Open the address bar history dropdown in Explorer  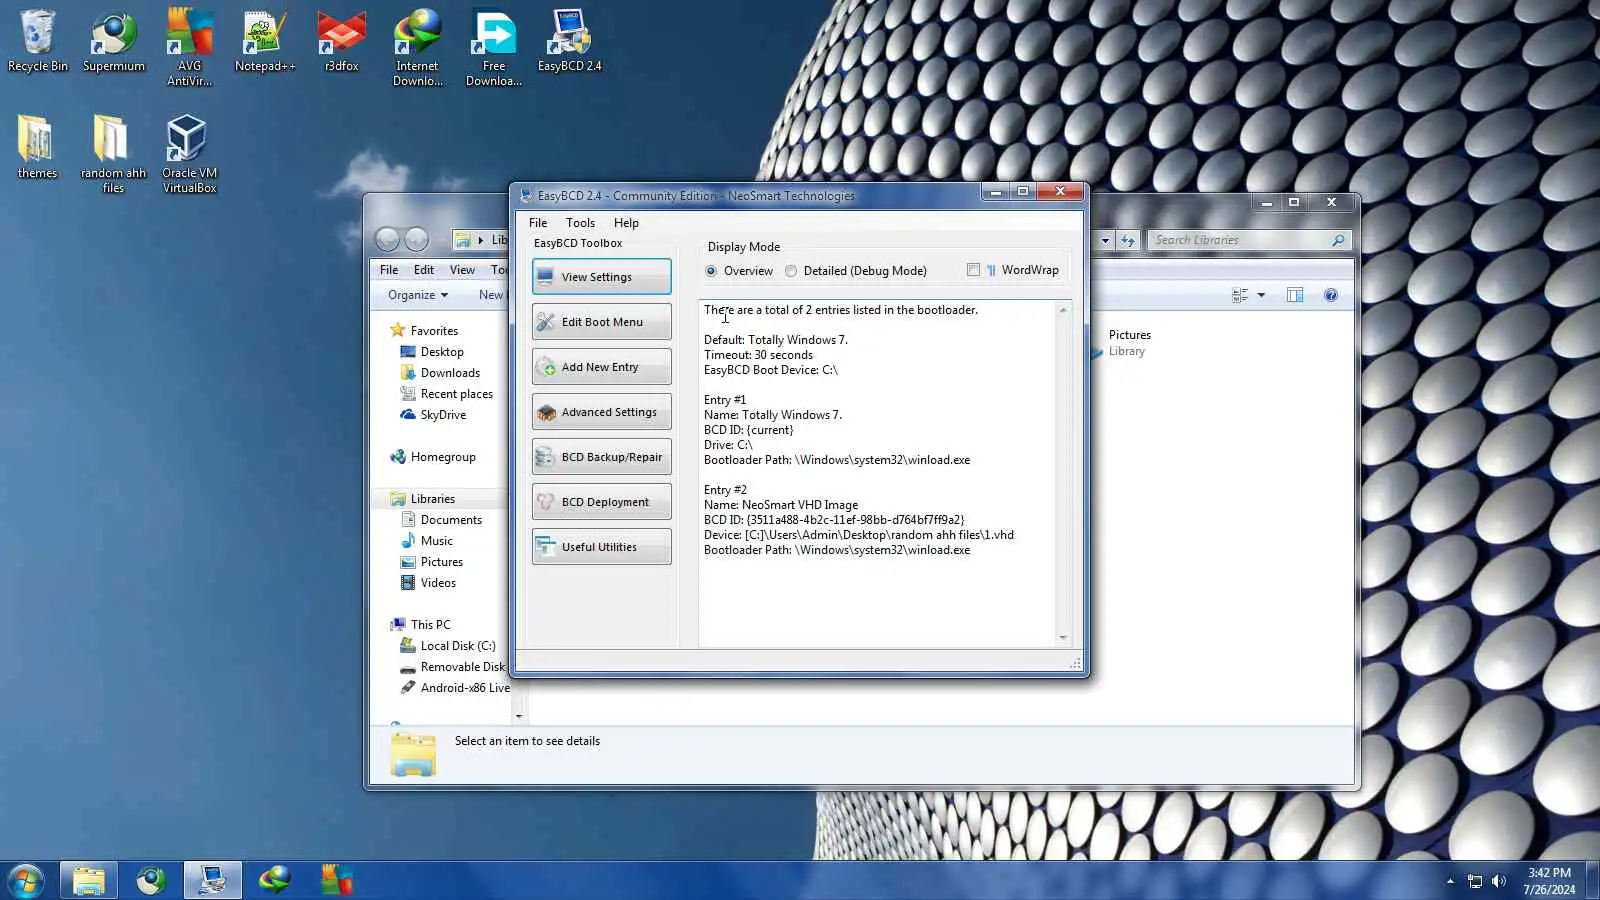tap(1105, 240)
